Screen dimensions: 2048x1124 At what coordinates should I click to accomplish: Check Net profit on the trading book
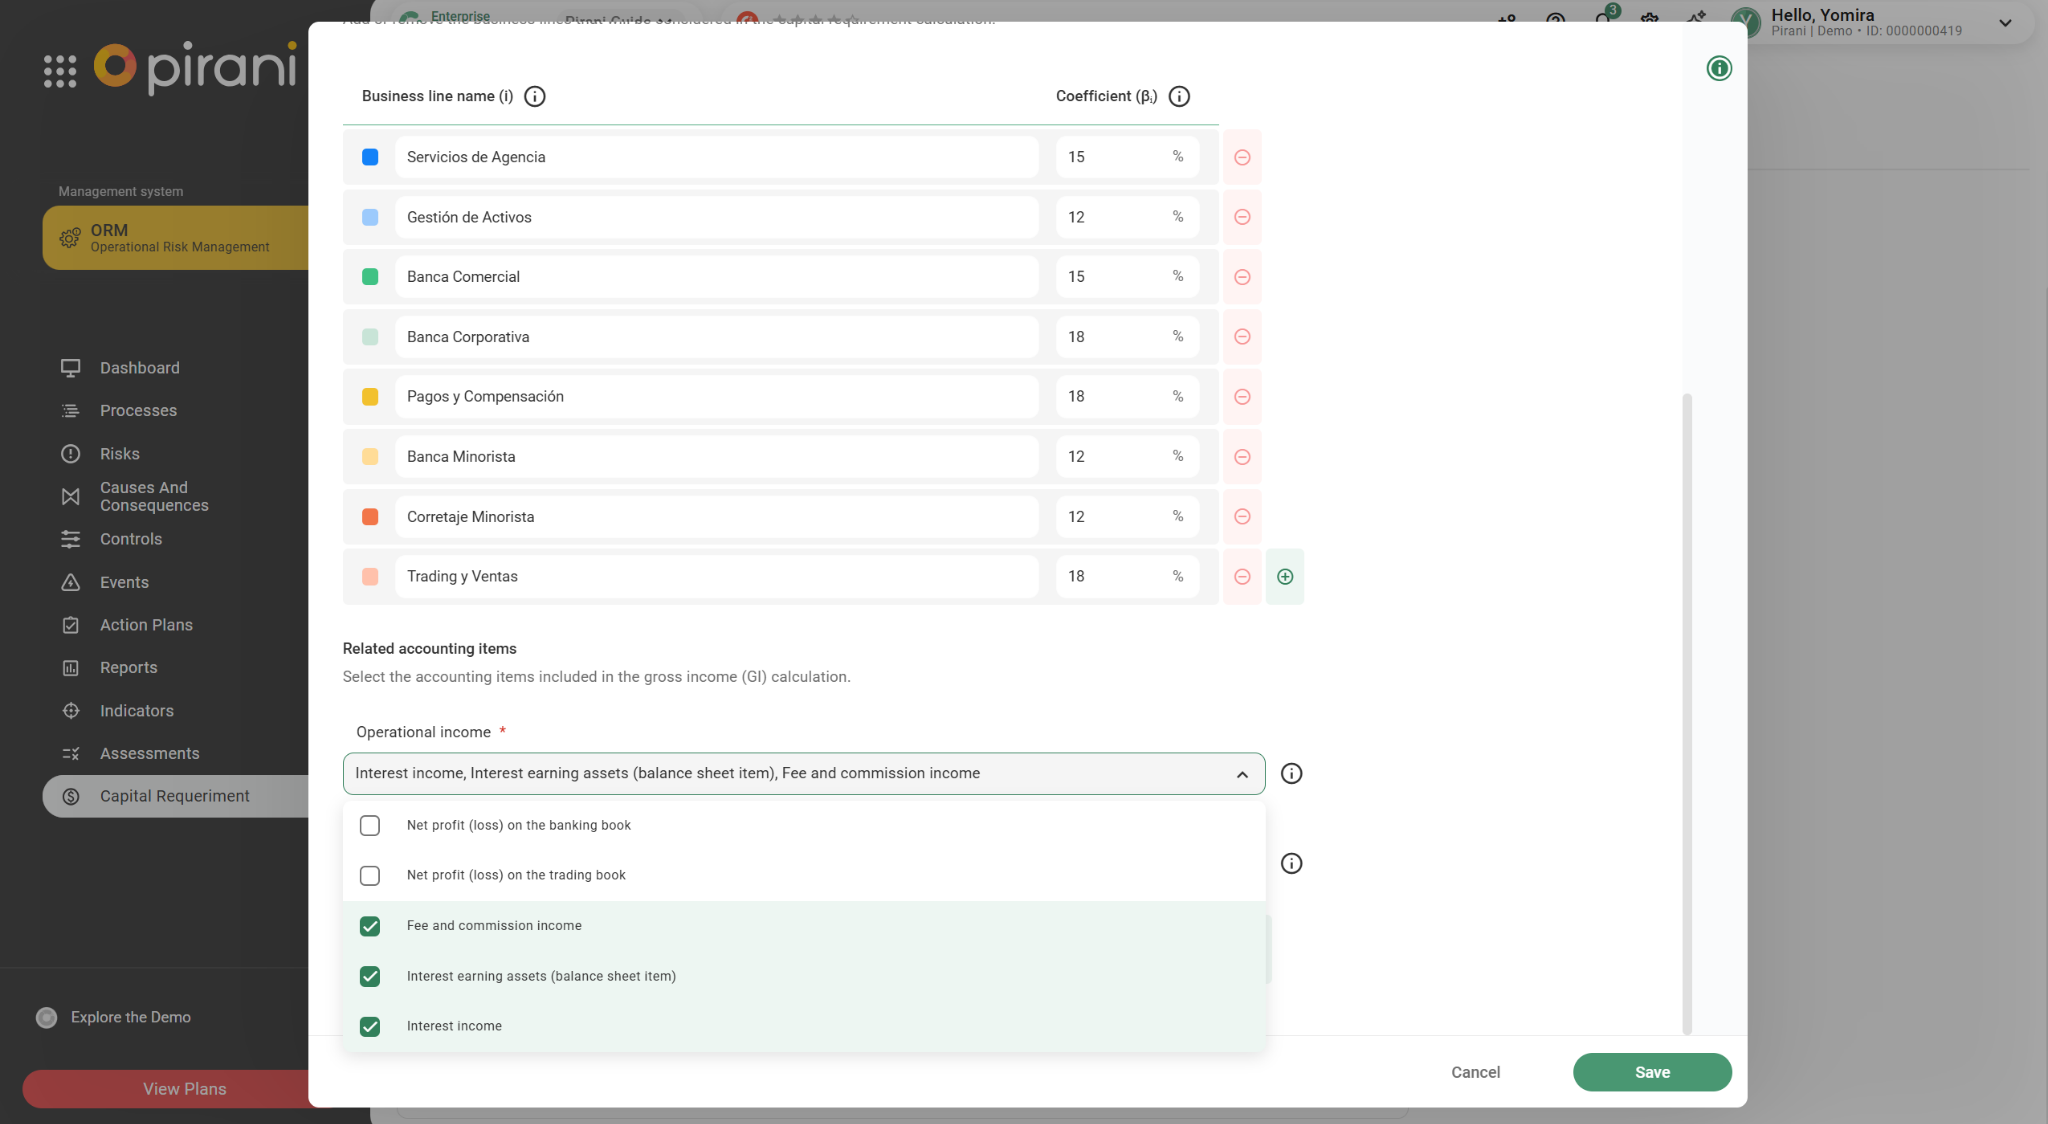[x=370, y=876]
